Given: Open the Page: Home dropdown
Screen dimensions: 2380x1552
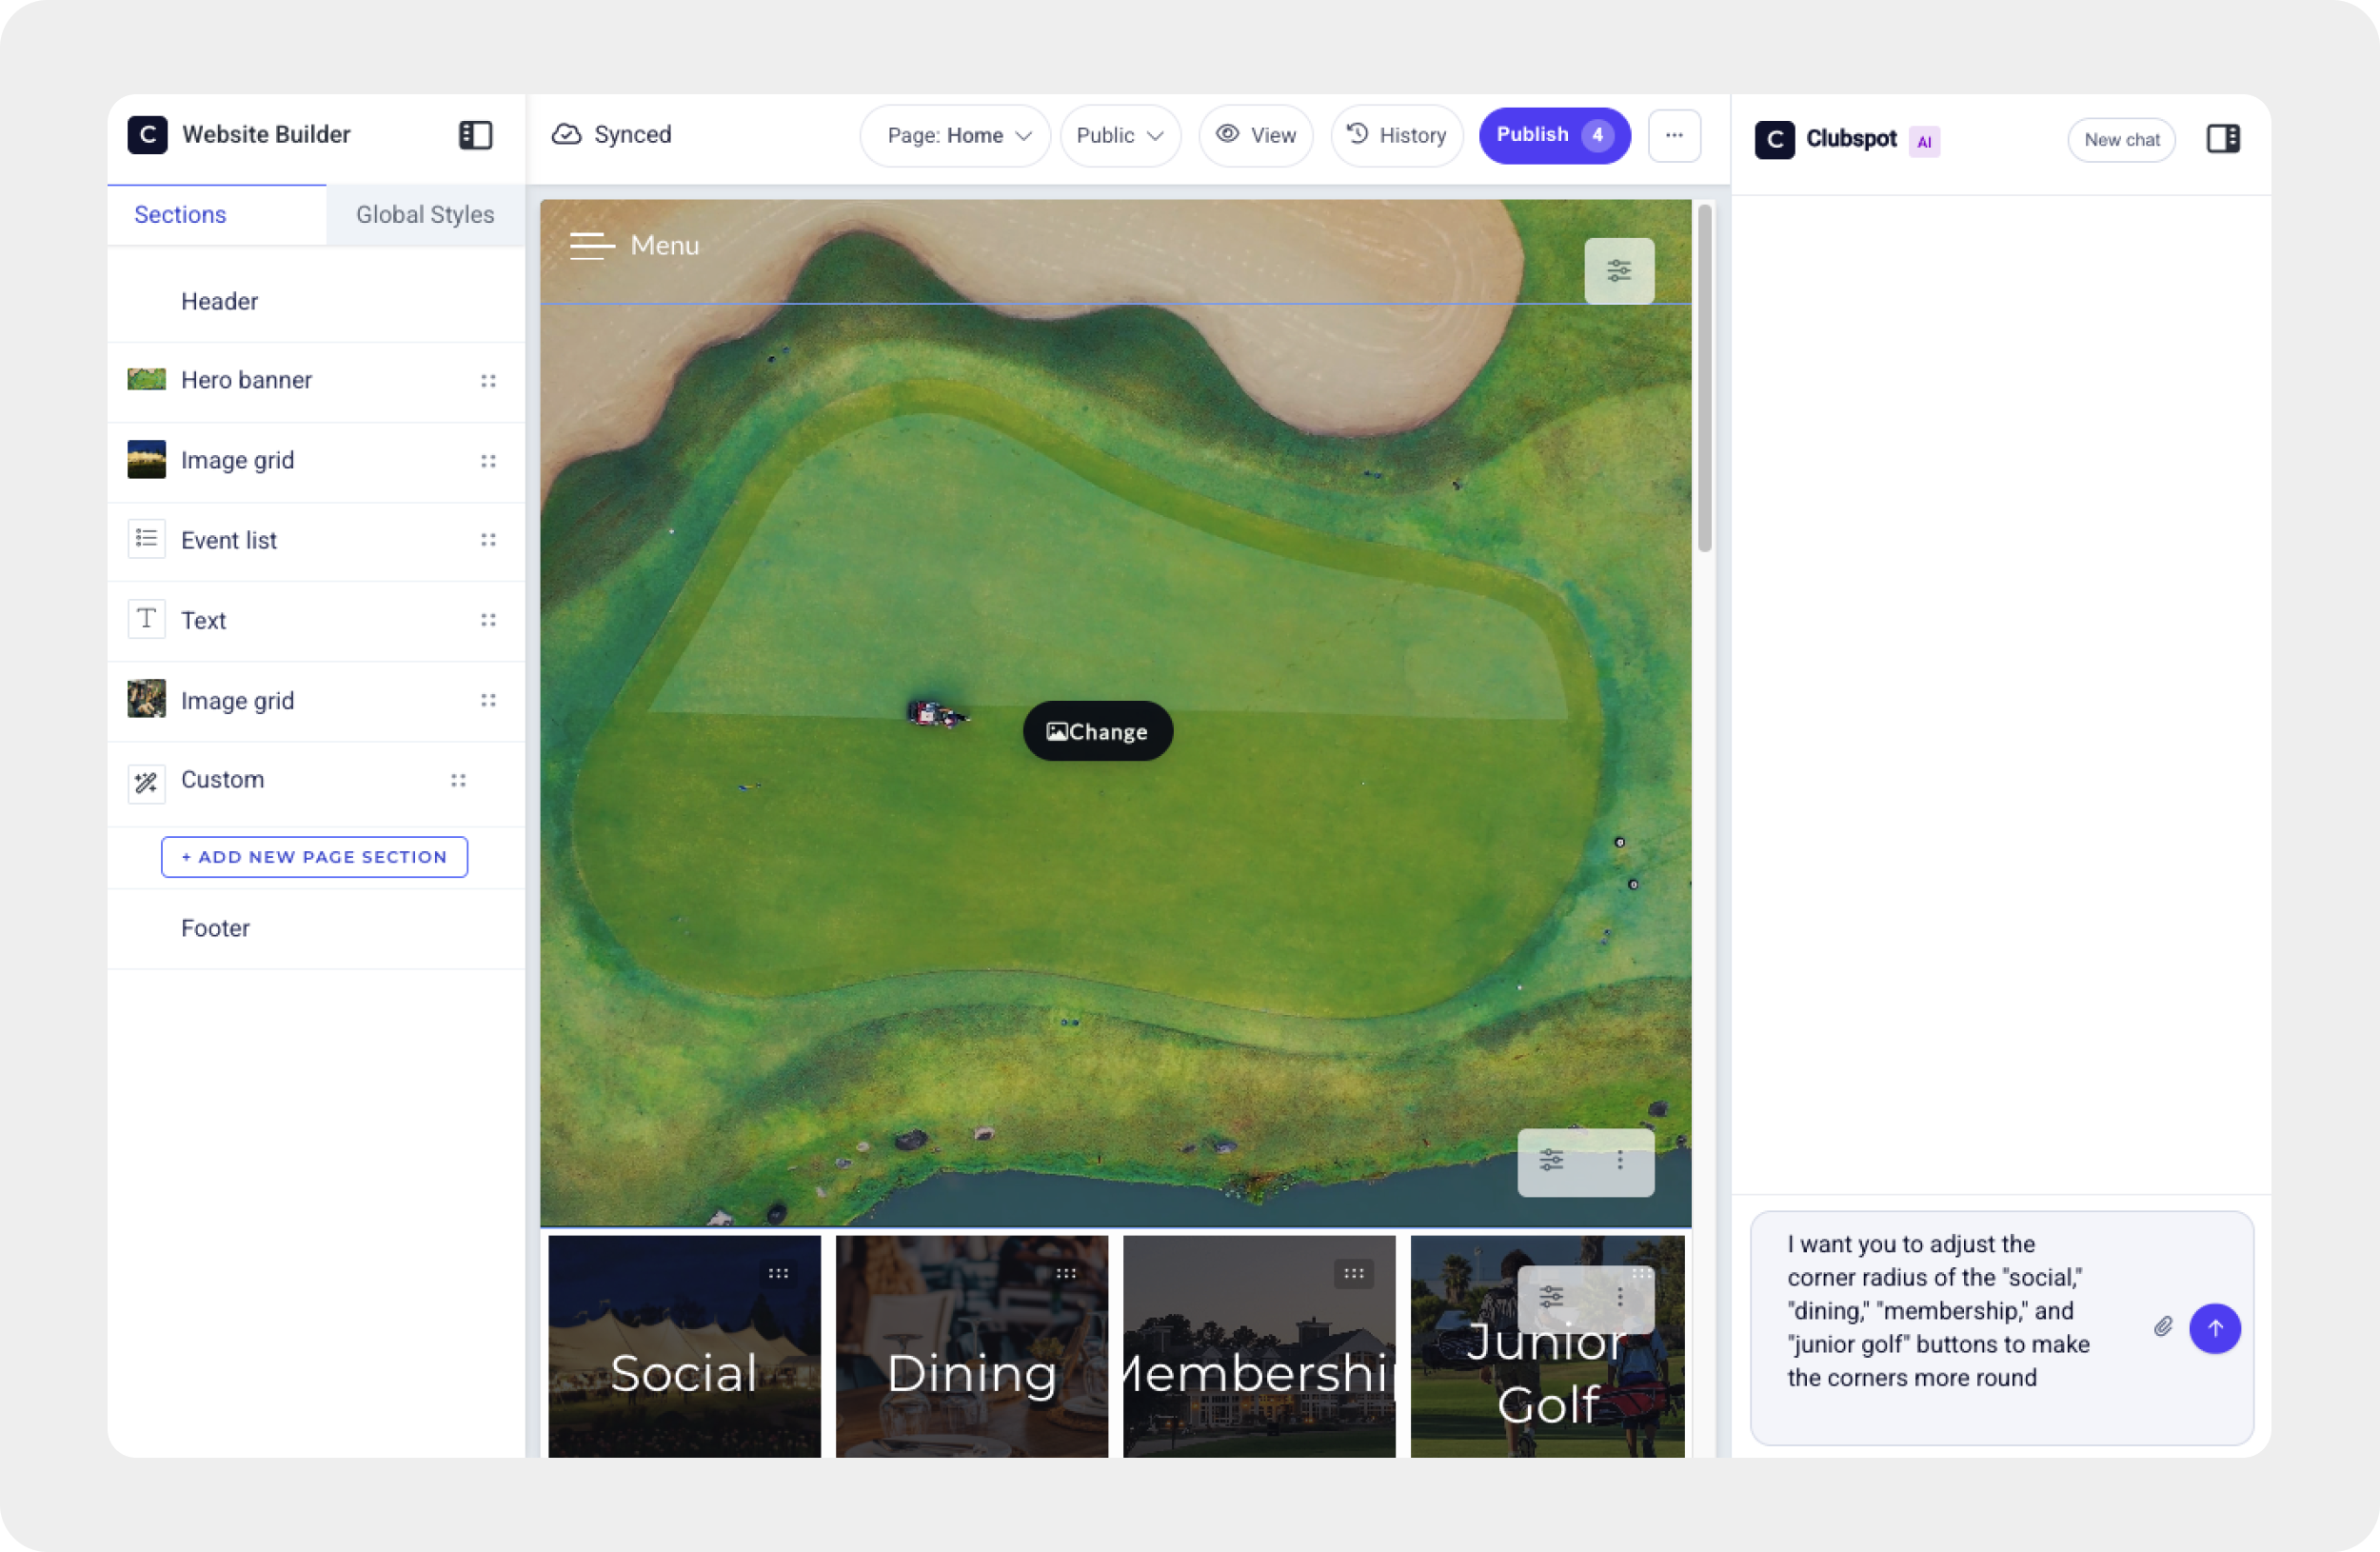Looking at the screenshot, I should tap(955, 135).
